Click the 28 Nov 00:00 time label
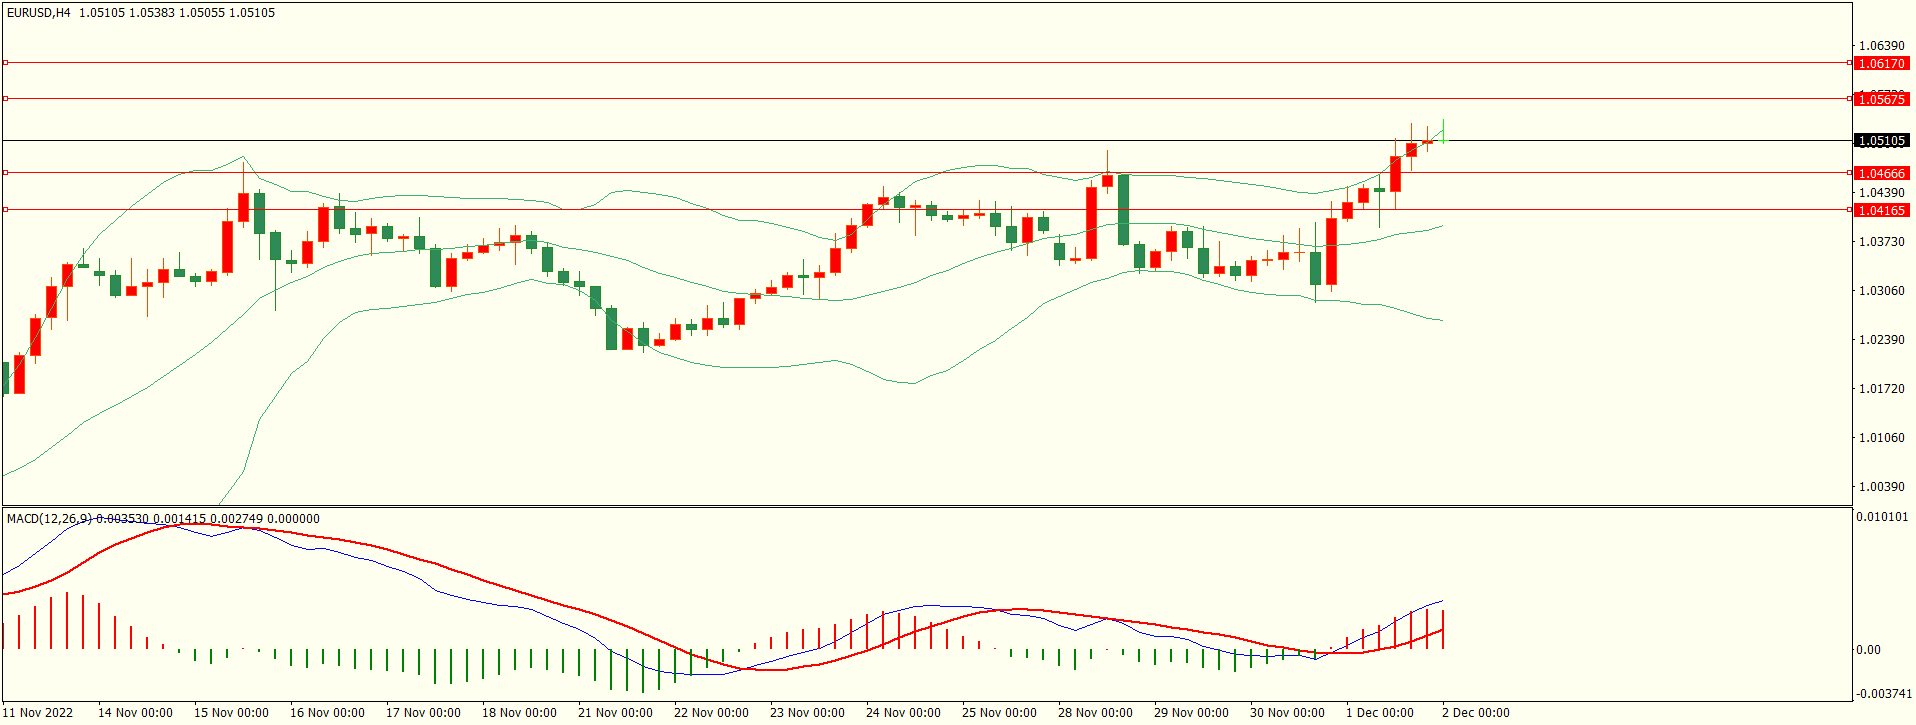The width and height of the screenshot is (1916, 725). 1095,713
